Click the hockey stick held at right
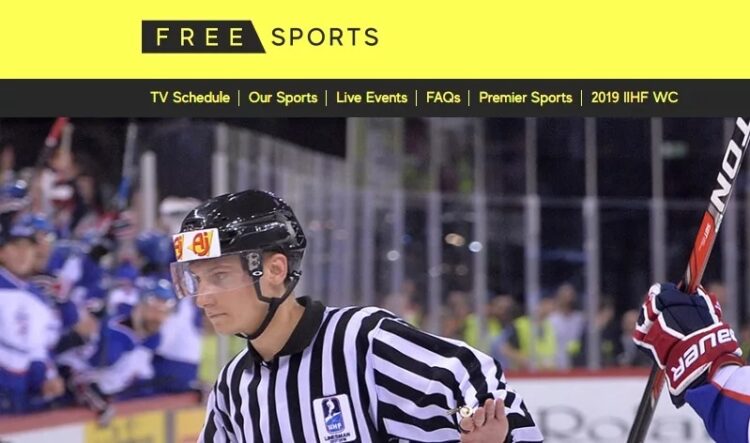The width and height of the screenshot is (750, 443). tap(694, 268)
